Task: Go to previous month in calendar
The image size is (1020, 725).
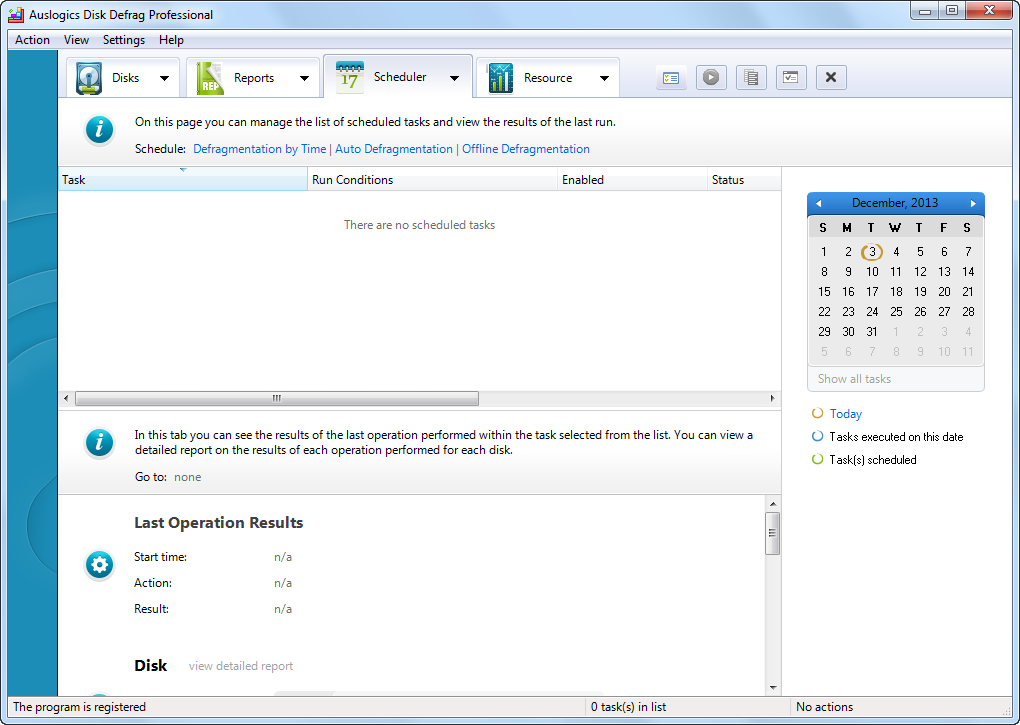Action: [818, 204]
